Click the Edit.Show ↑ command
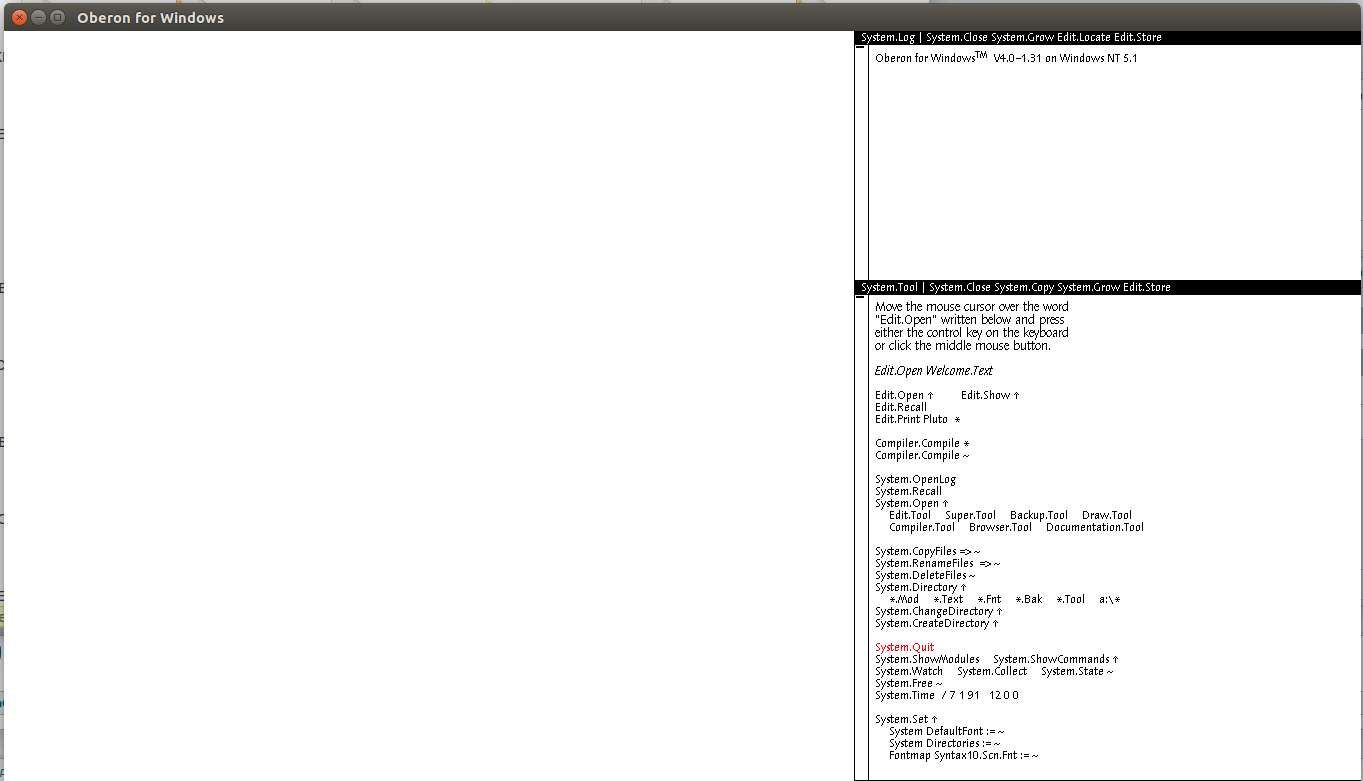 [990, 396]
